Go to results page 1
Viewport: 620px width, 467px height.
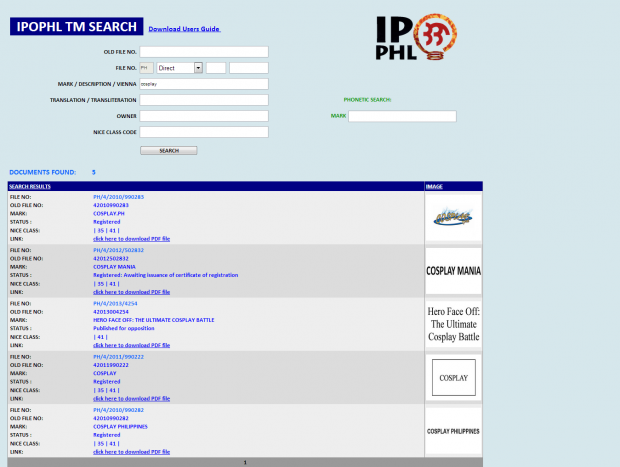(245, 463)
